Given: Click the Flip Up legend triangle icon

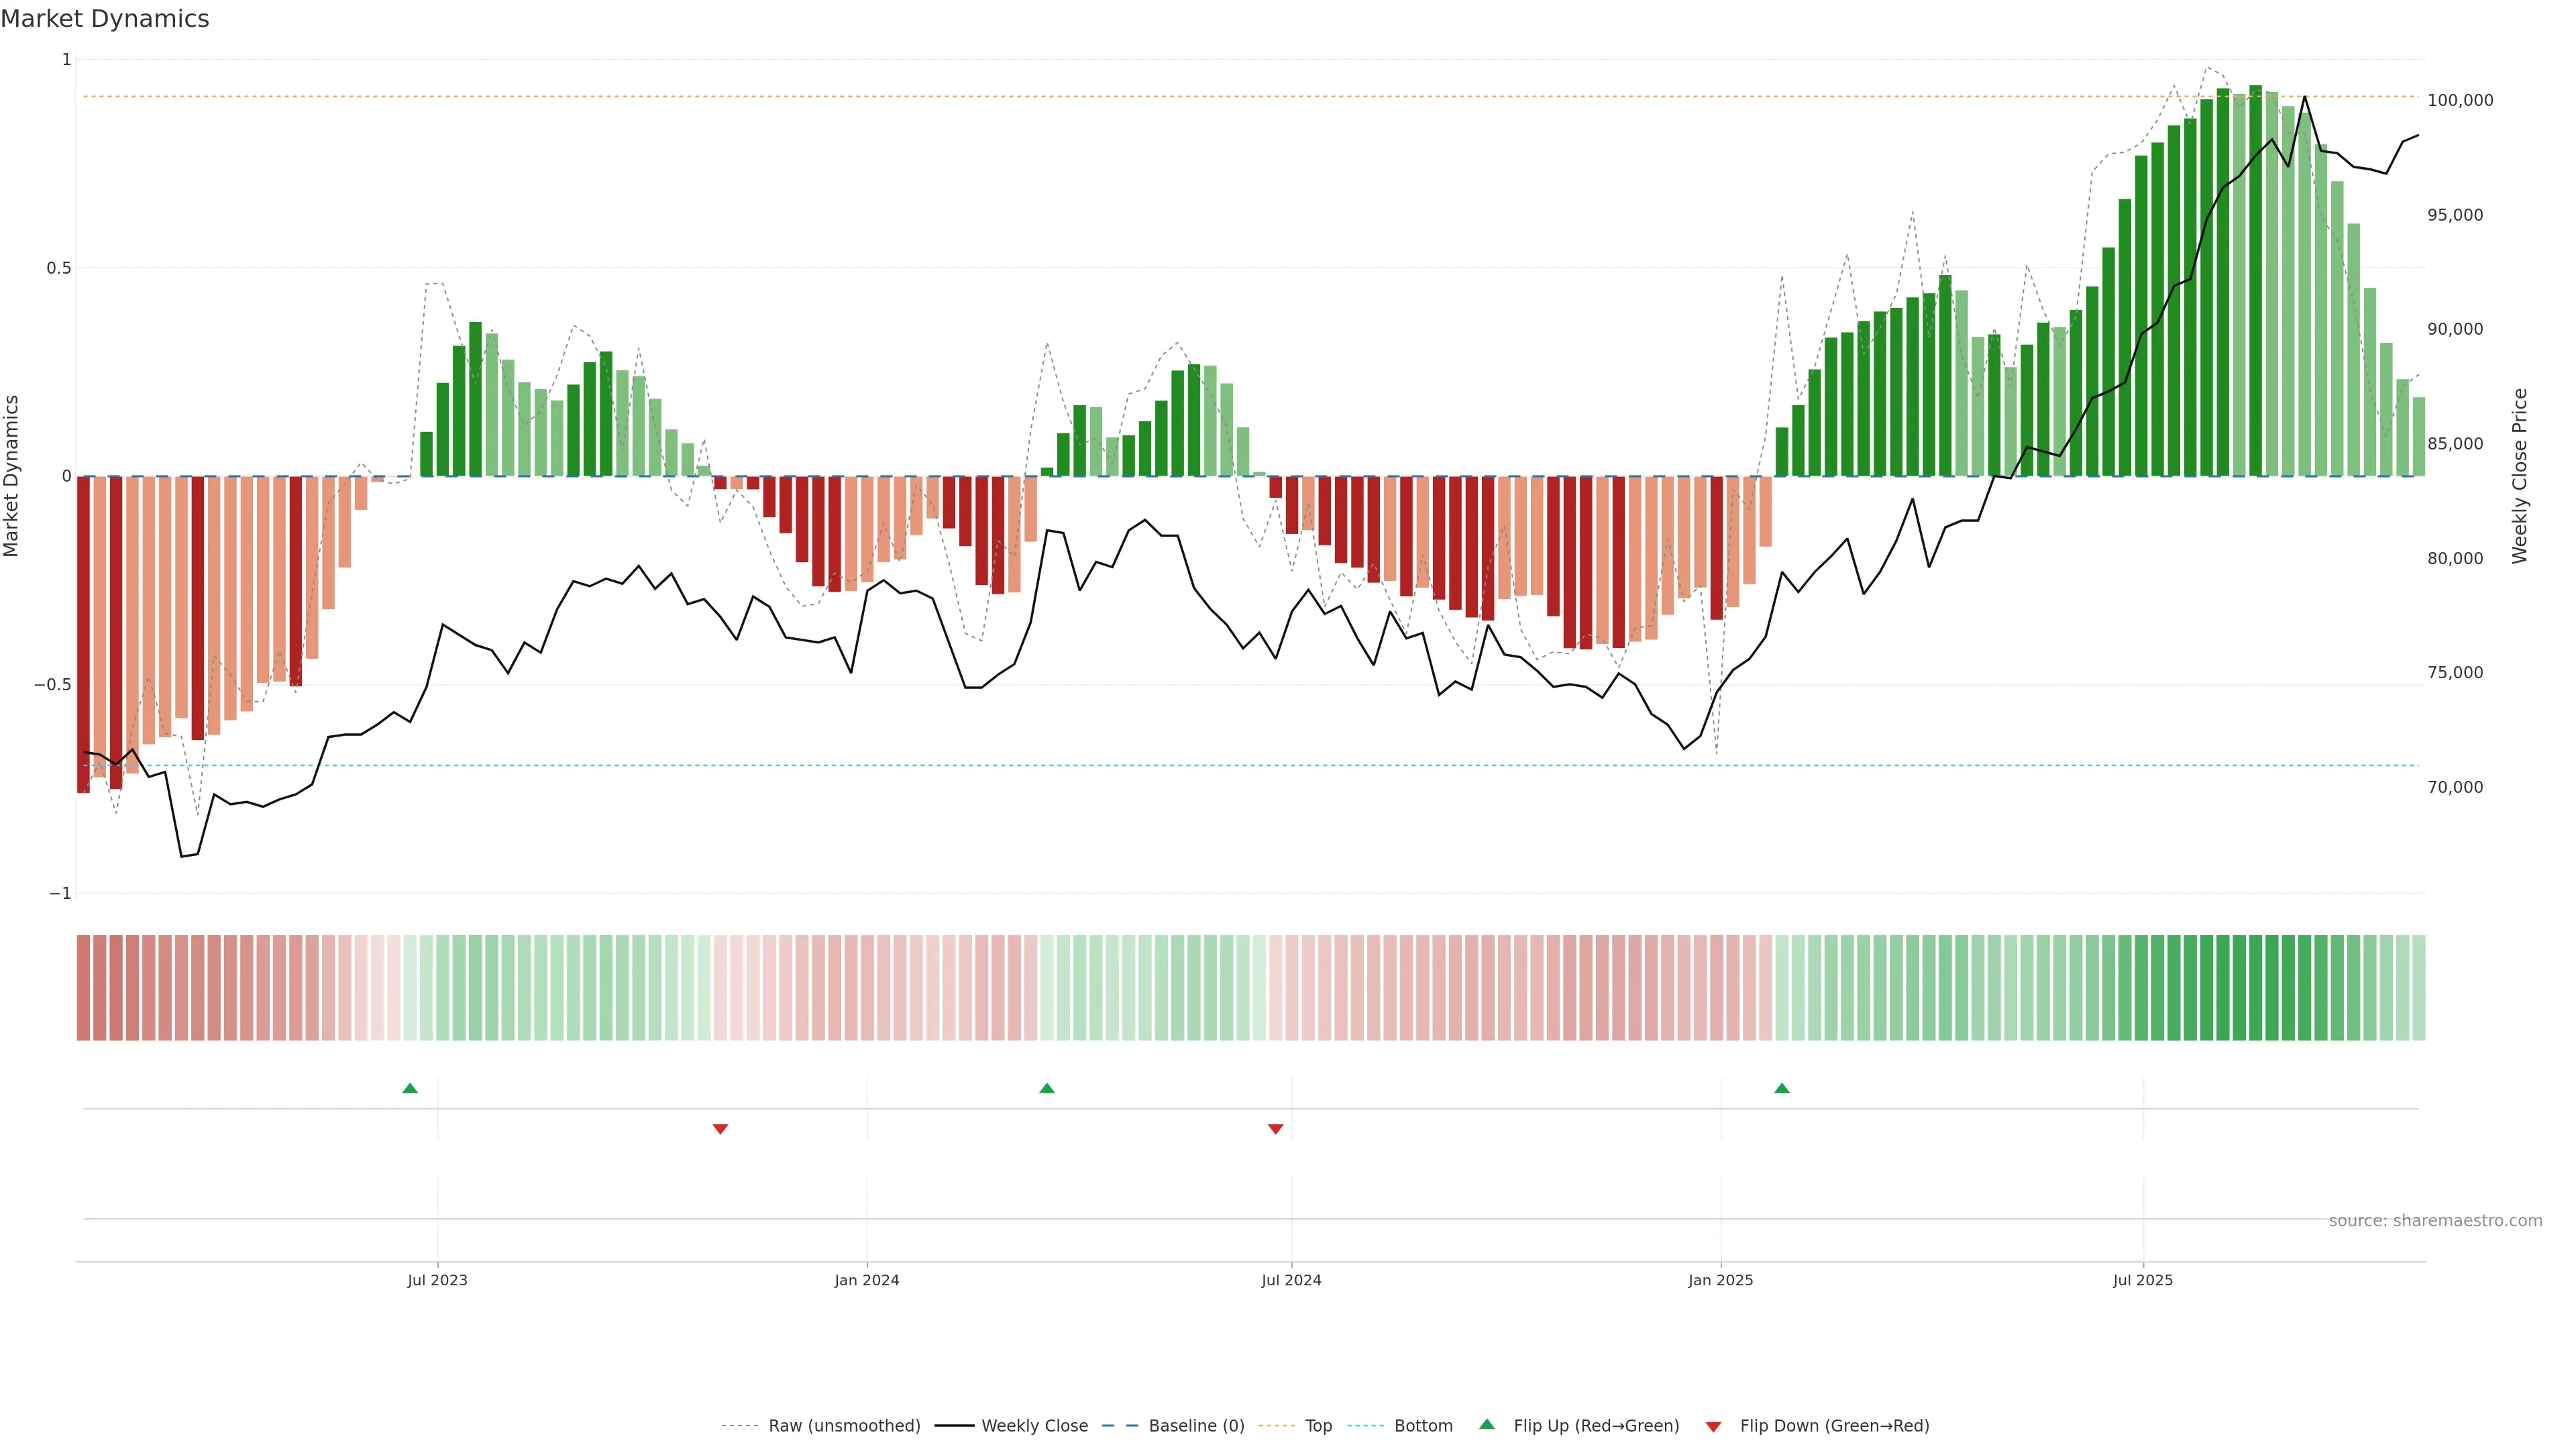Looking at the screenshot, I should (1487, 1424).
